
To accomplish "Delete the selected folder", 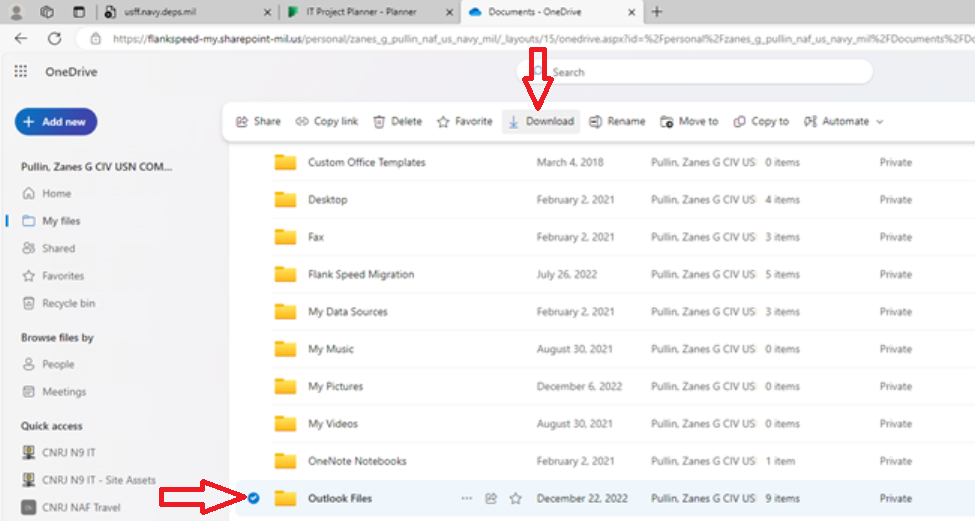I will click(x=397, y=121).
